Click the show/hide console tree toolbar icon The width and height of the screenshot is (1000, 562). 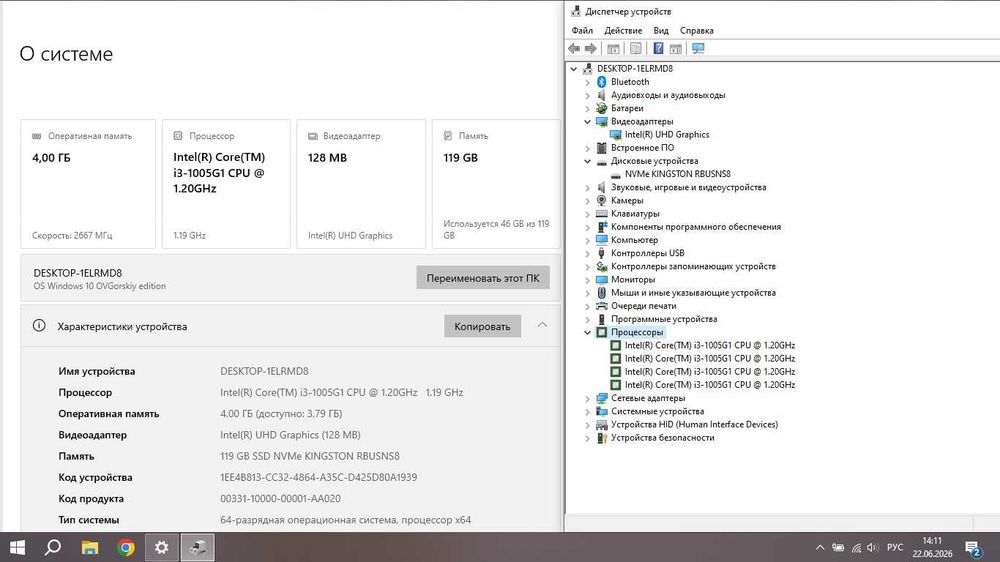coord(614,48)
